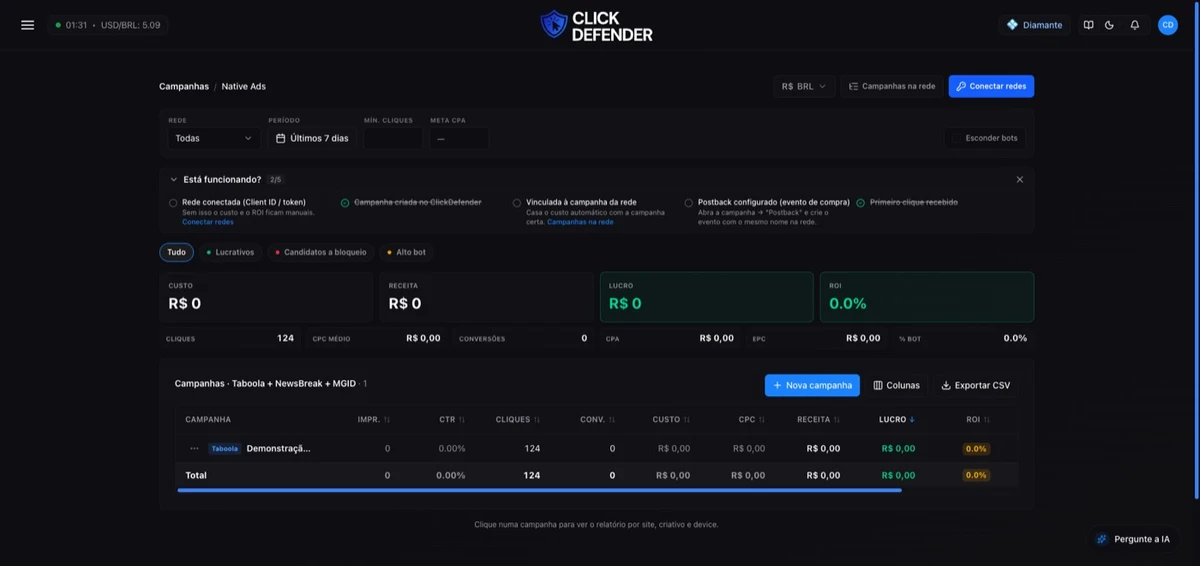The height and width of the screenshot is (566, 1200).
Task: Click the Click Defender shield logo
Action: (554, 25)
